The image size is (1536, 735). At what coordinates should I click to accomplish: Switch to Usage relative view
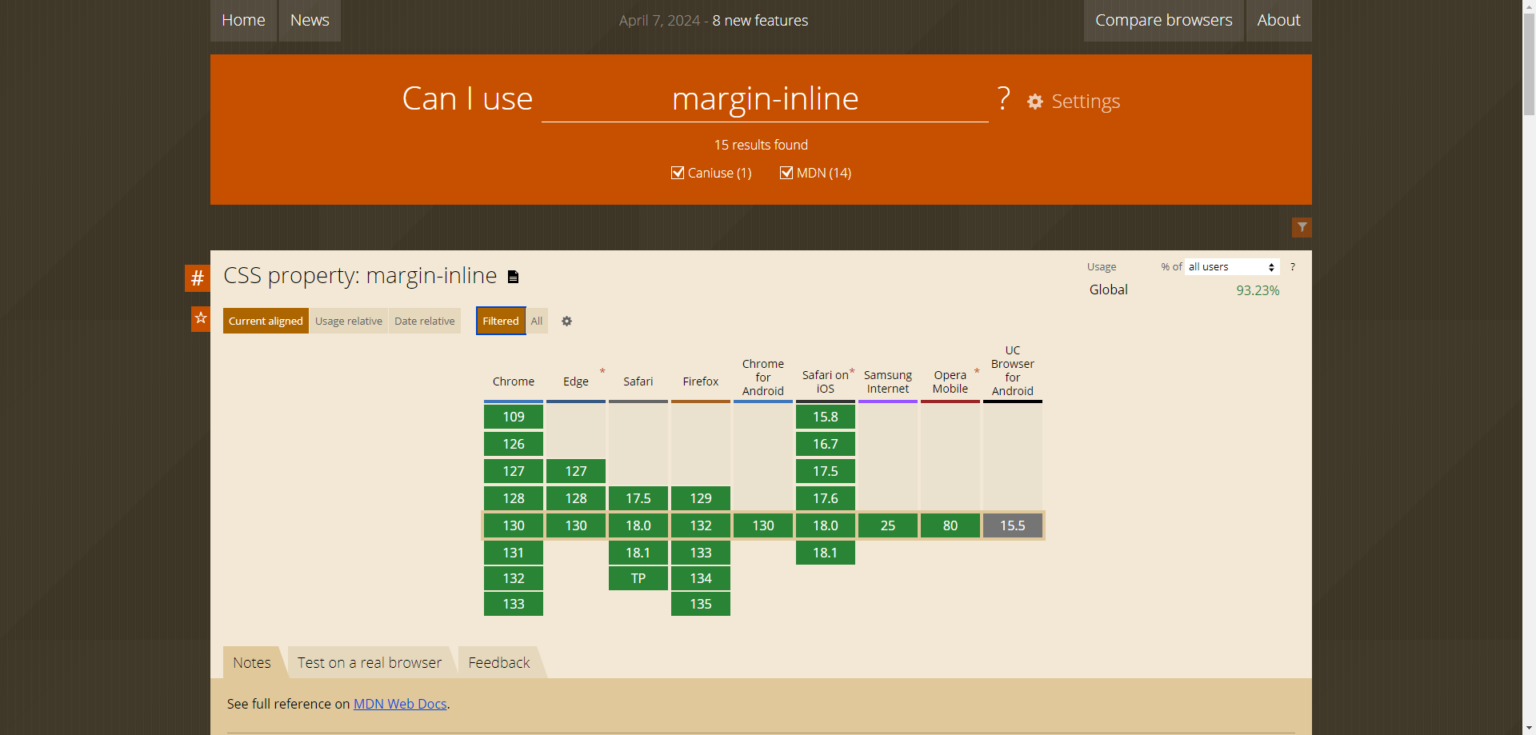click(348, 321)
